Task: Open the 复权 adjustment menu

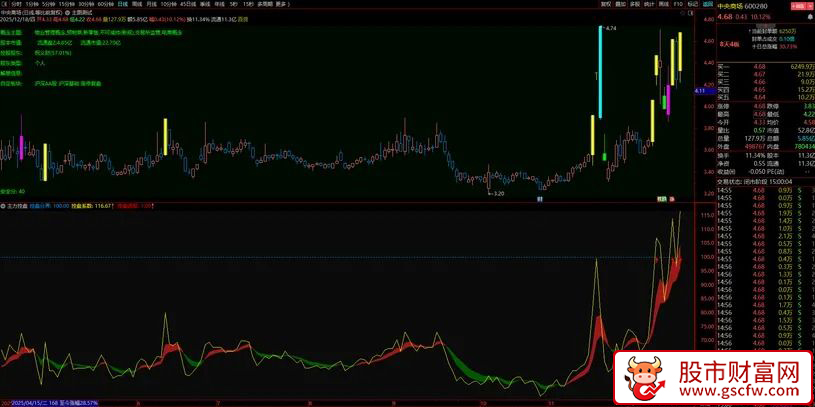Action: click(x=606, y=4)
